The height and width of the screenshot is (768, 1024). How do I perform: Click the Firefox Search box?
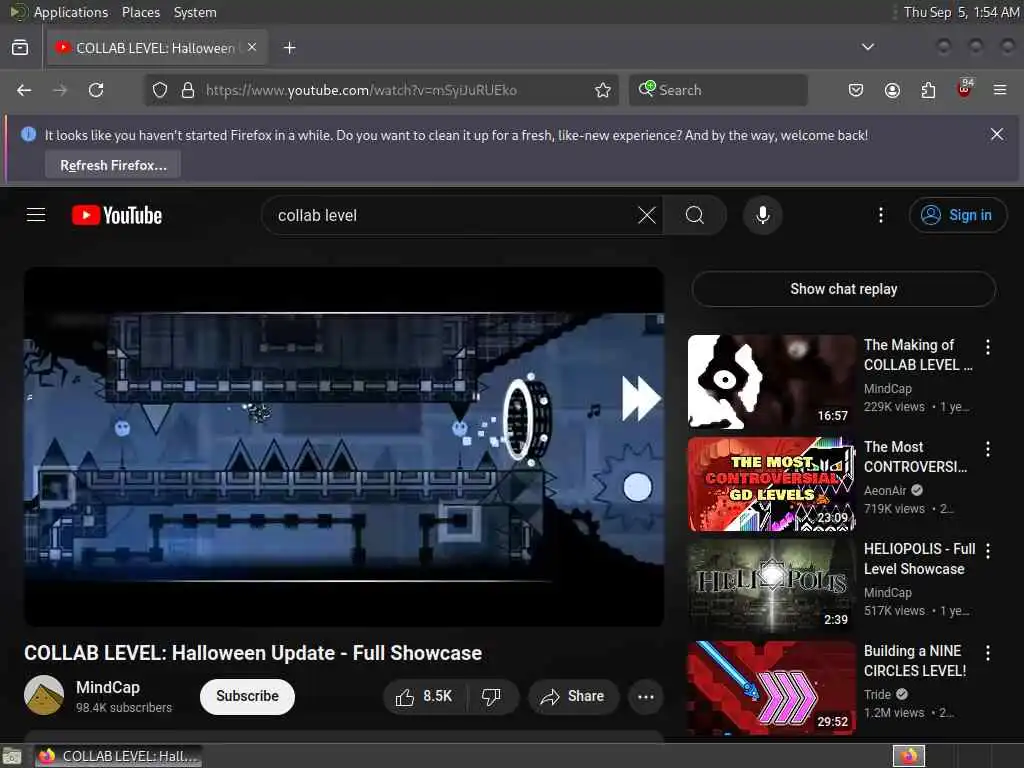(x=718, y=90)
